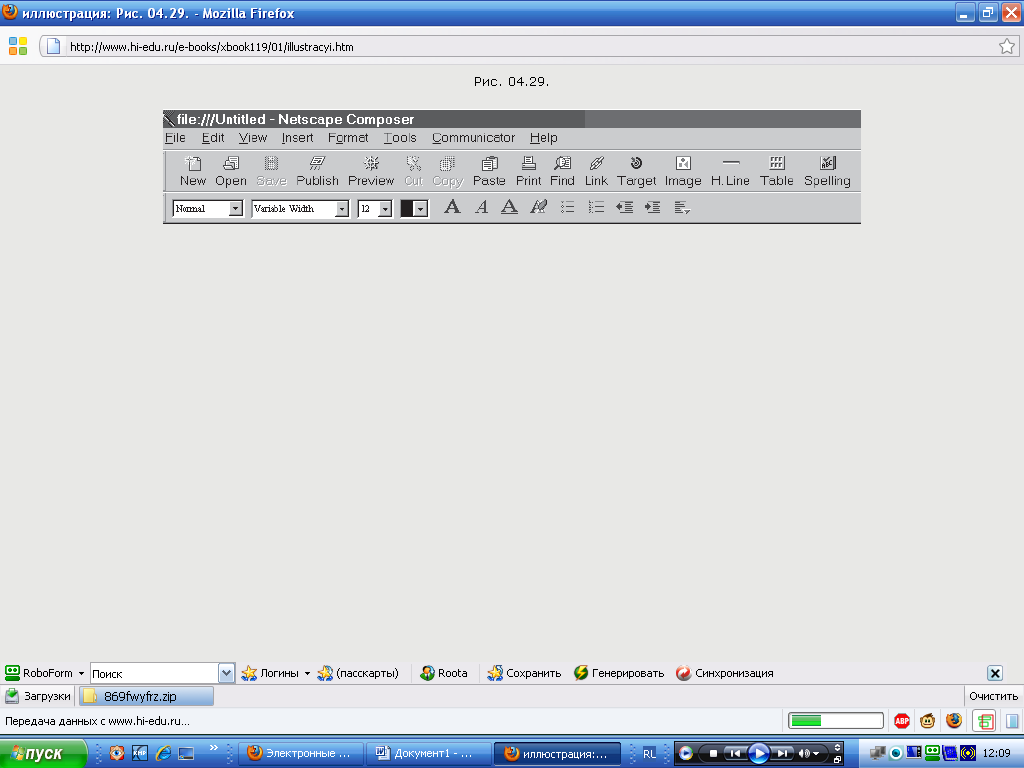
Task: Click the stop button in taskbar player
Action: [713, 754]
